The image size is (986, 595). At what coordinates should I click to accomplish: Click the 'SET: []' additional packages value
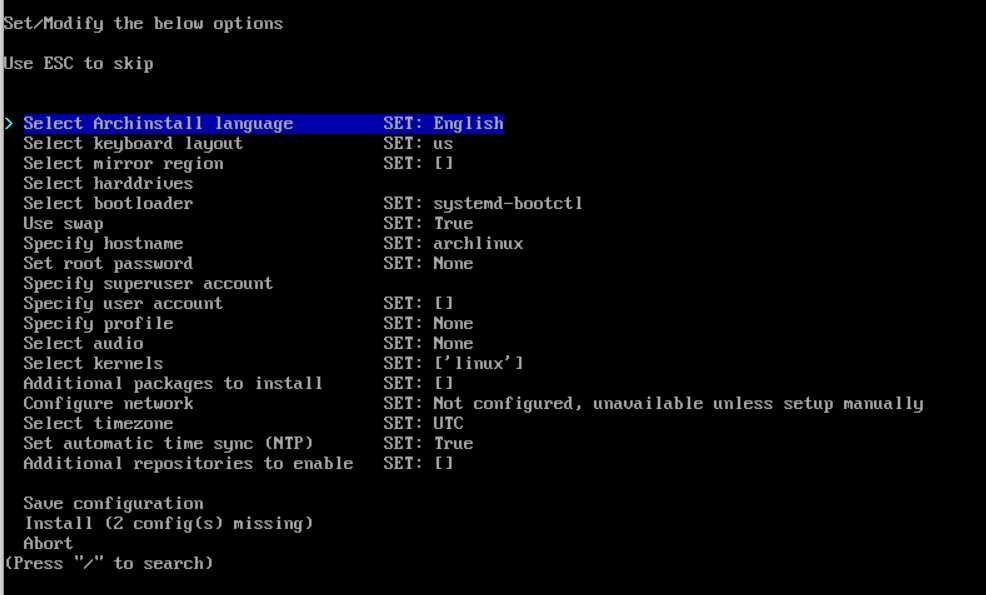point(418,384)
